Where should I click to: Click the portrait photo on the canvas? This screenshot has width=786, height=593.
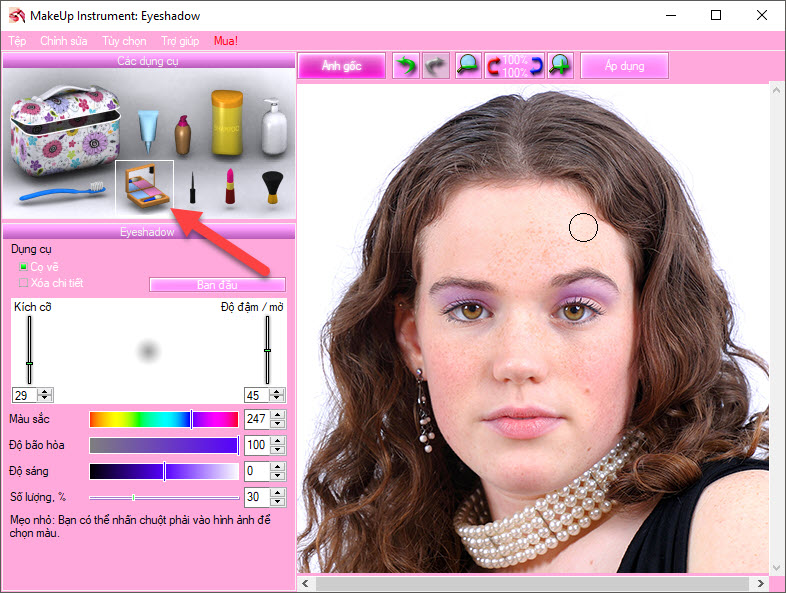tap(533, 328)
